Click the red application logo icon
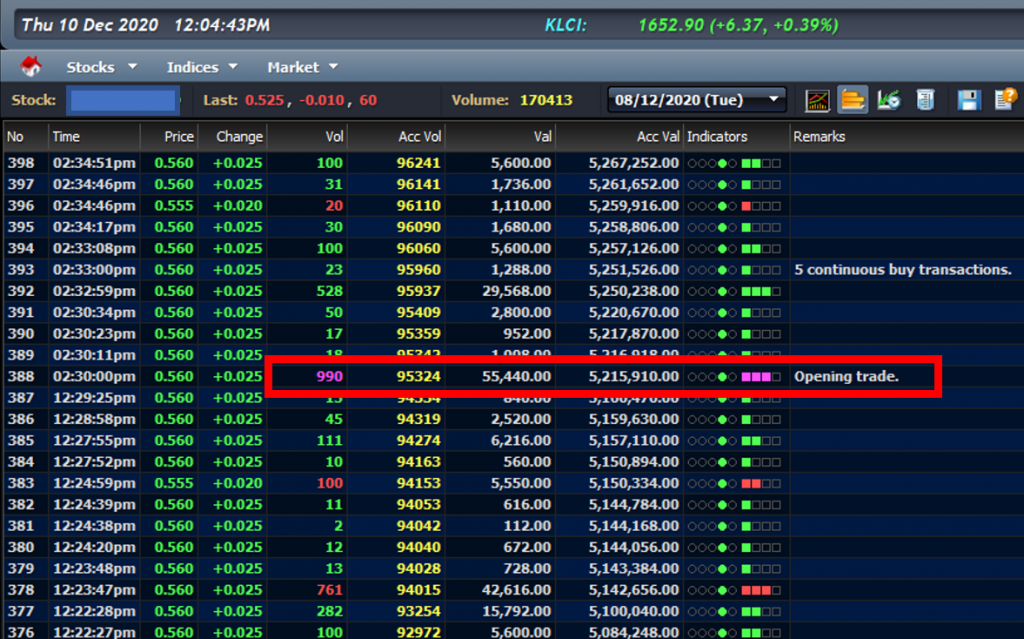The width and height of the screenshot is (1024, 639). click(30, 66)
